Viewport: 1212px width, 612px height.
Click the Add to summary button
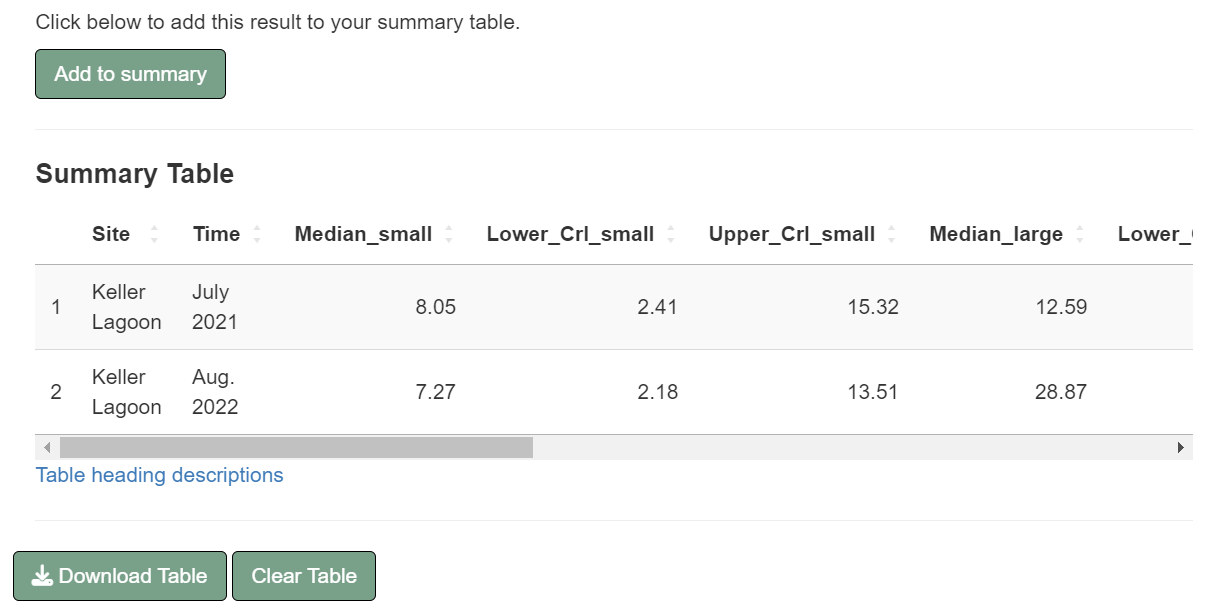[x=130, y=74]
